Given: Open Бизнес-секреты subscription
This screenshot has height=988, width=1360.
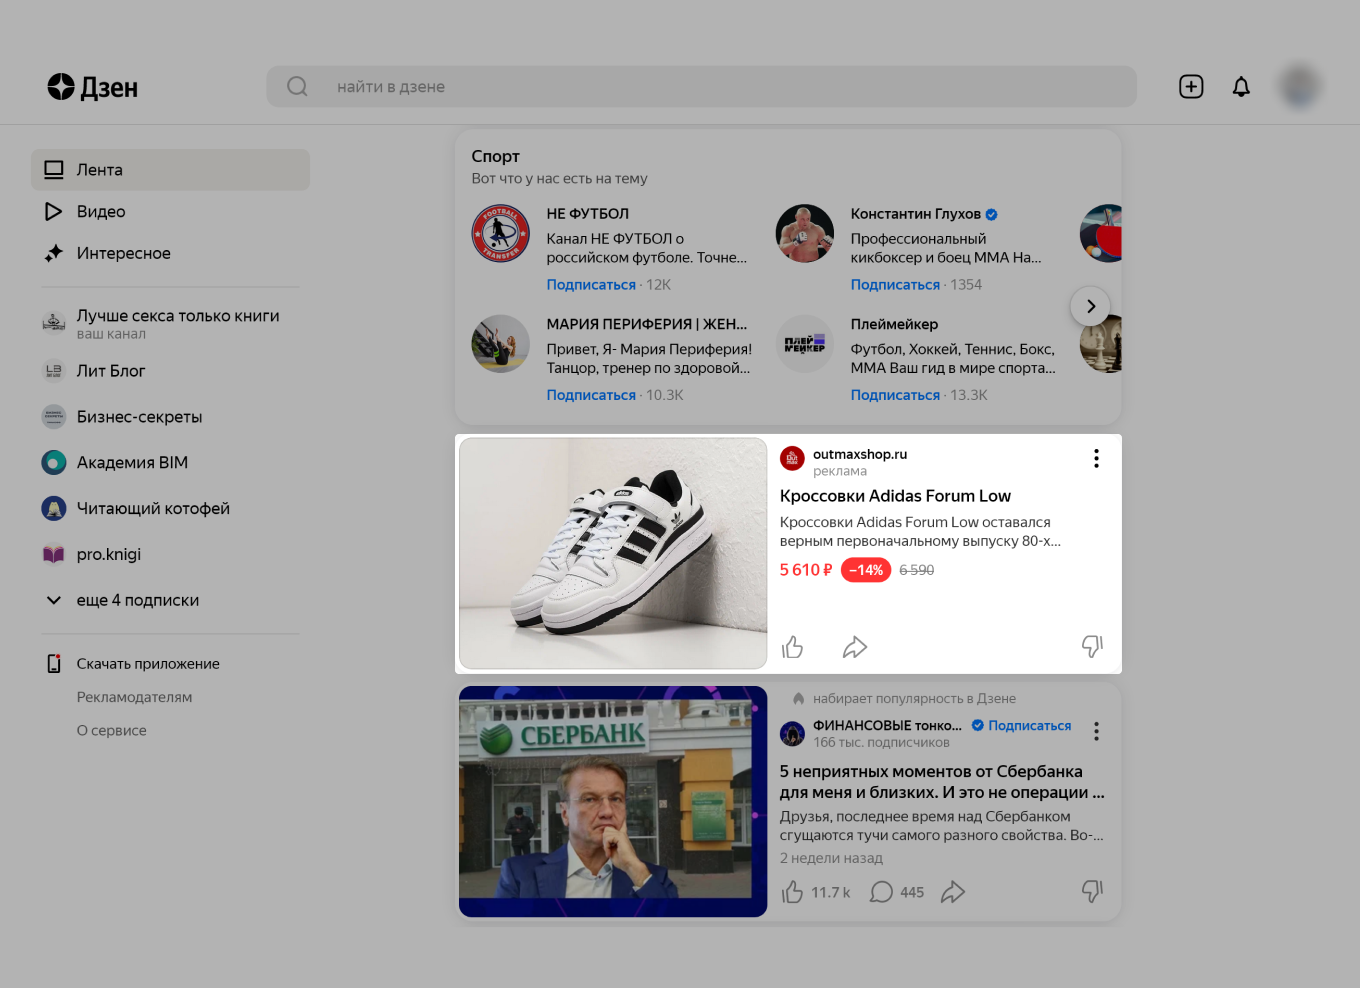Looking at the screenshot, I should coord(140,417).
